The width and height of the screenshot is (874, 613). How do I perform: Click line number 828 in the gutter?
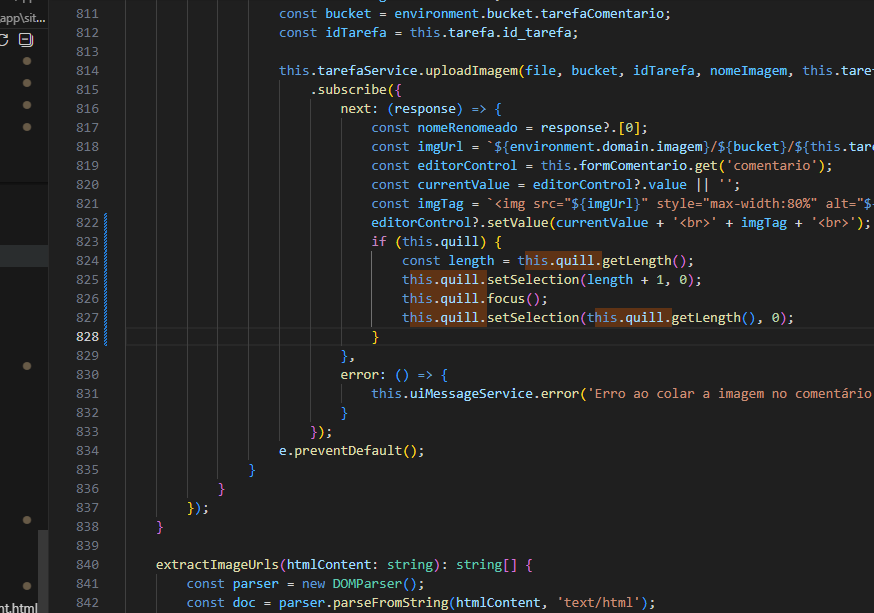(87, 337)
